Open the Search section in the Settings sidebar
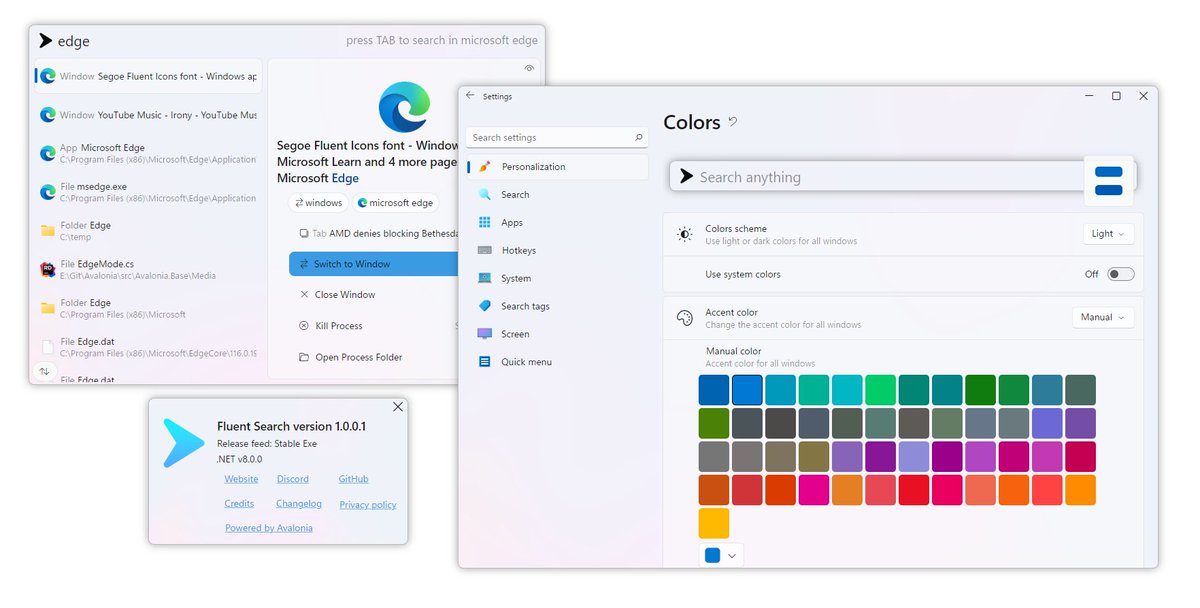Screen dimensions: 1200x608 click(557, 195)
